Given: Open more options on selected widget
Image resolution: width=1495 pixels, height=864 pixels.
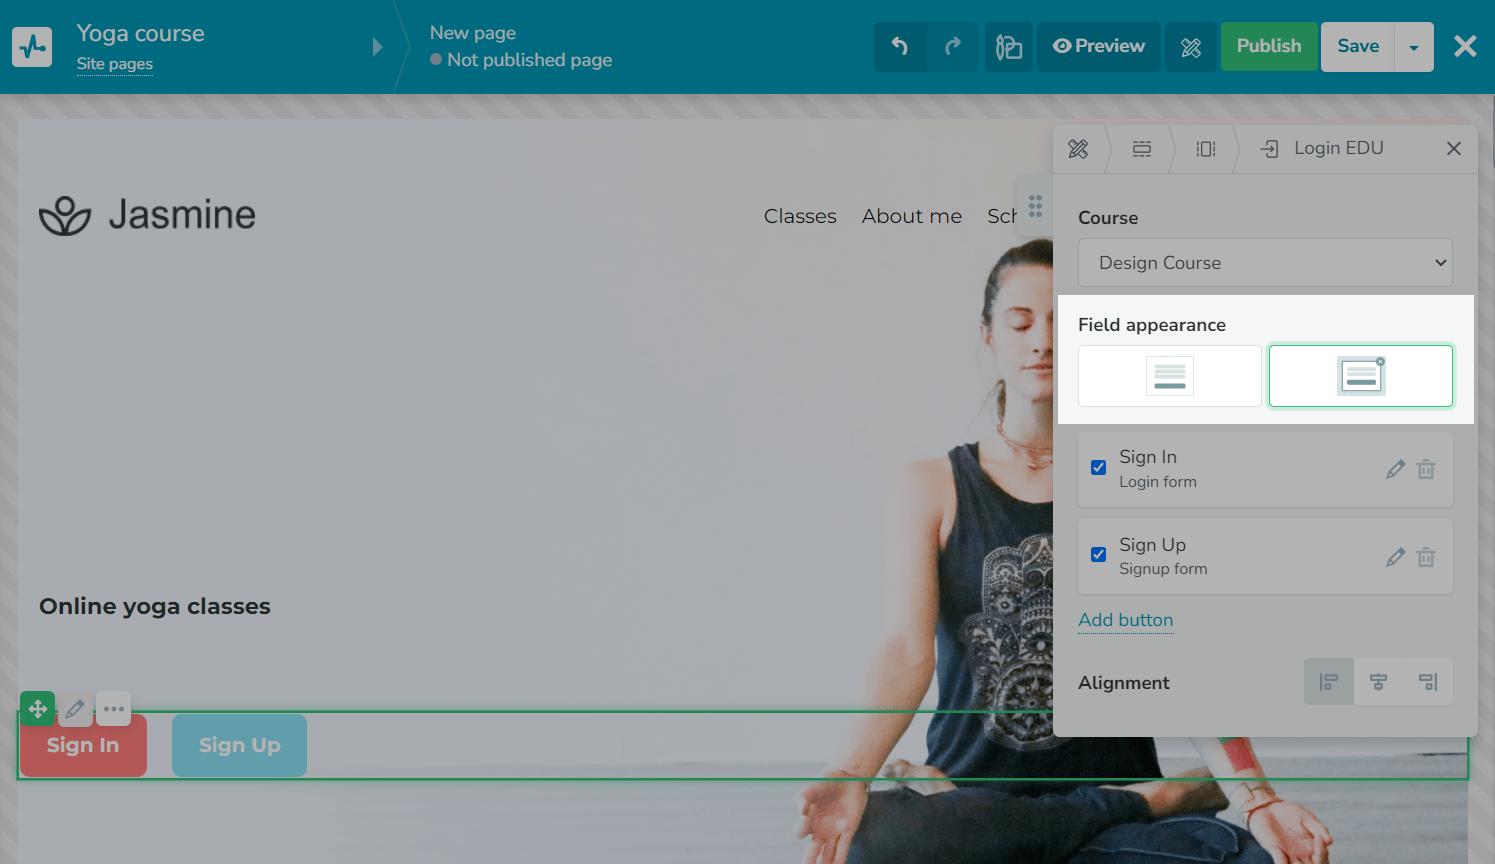Looking at the screenshot, I should (114, 709).
